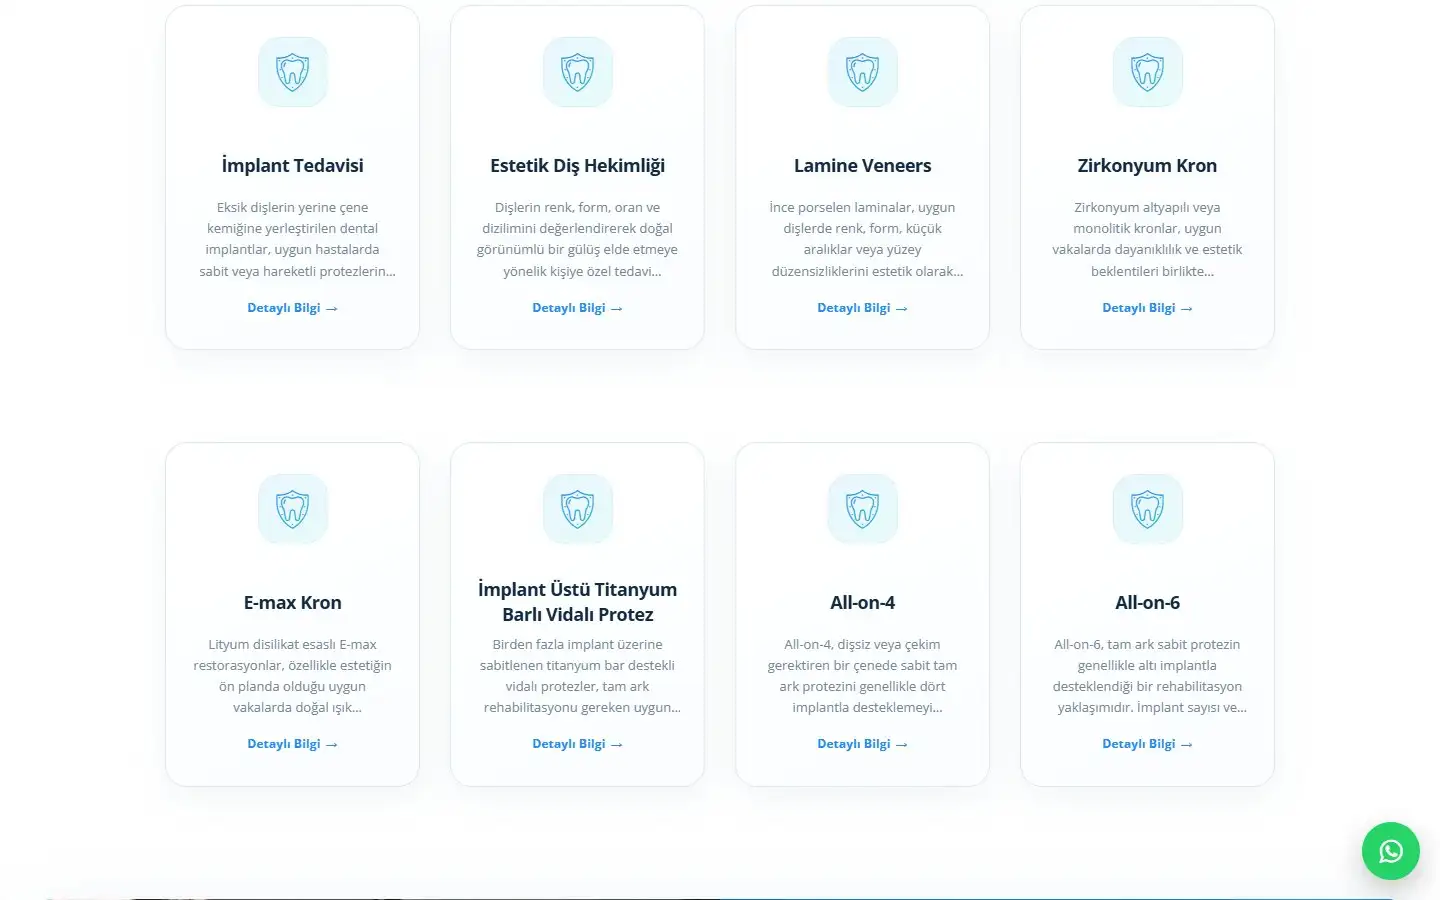
Task: Click tooth icon on İmplant Üstü Titanyum card
Action: (x=578, y=509)
